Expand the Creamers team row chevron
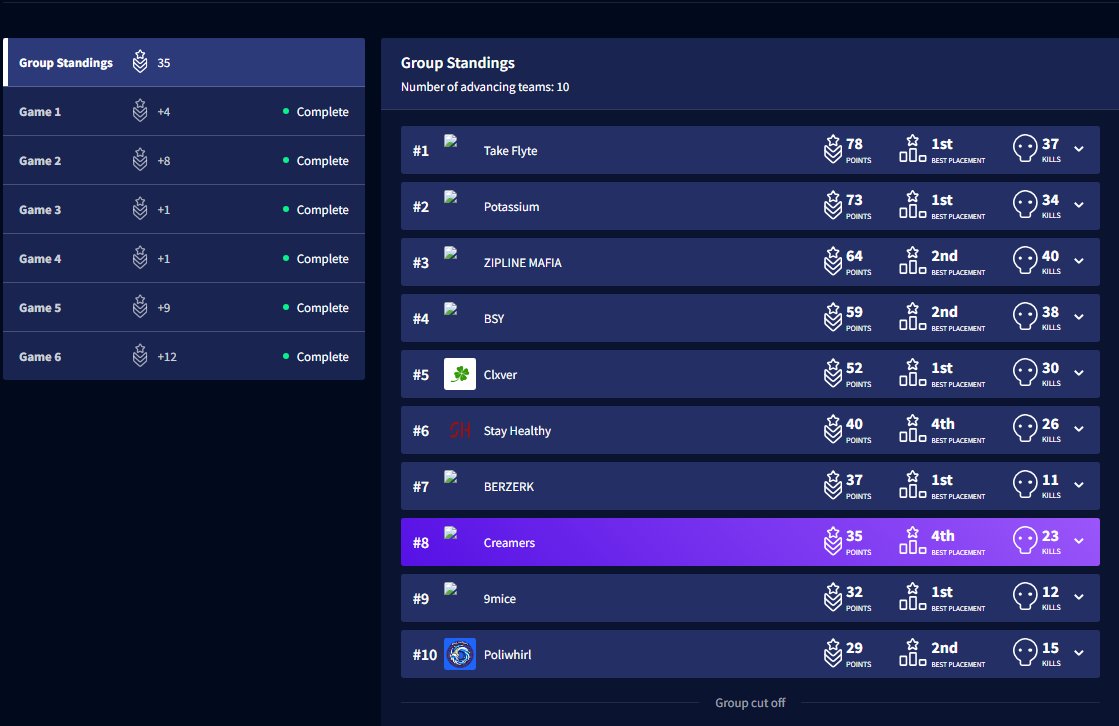The height and width of the screenshot is (726, 1119). point(1079,541)
